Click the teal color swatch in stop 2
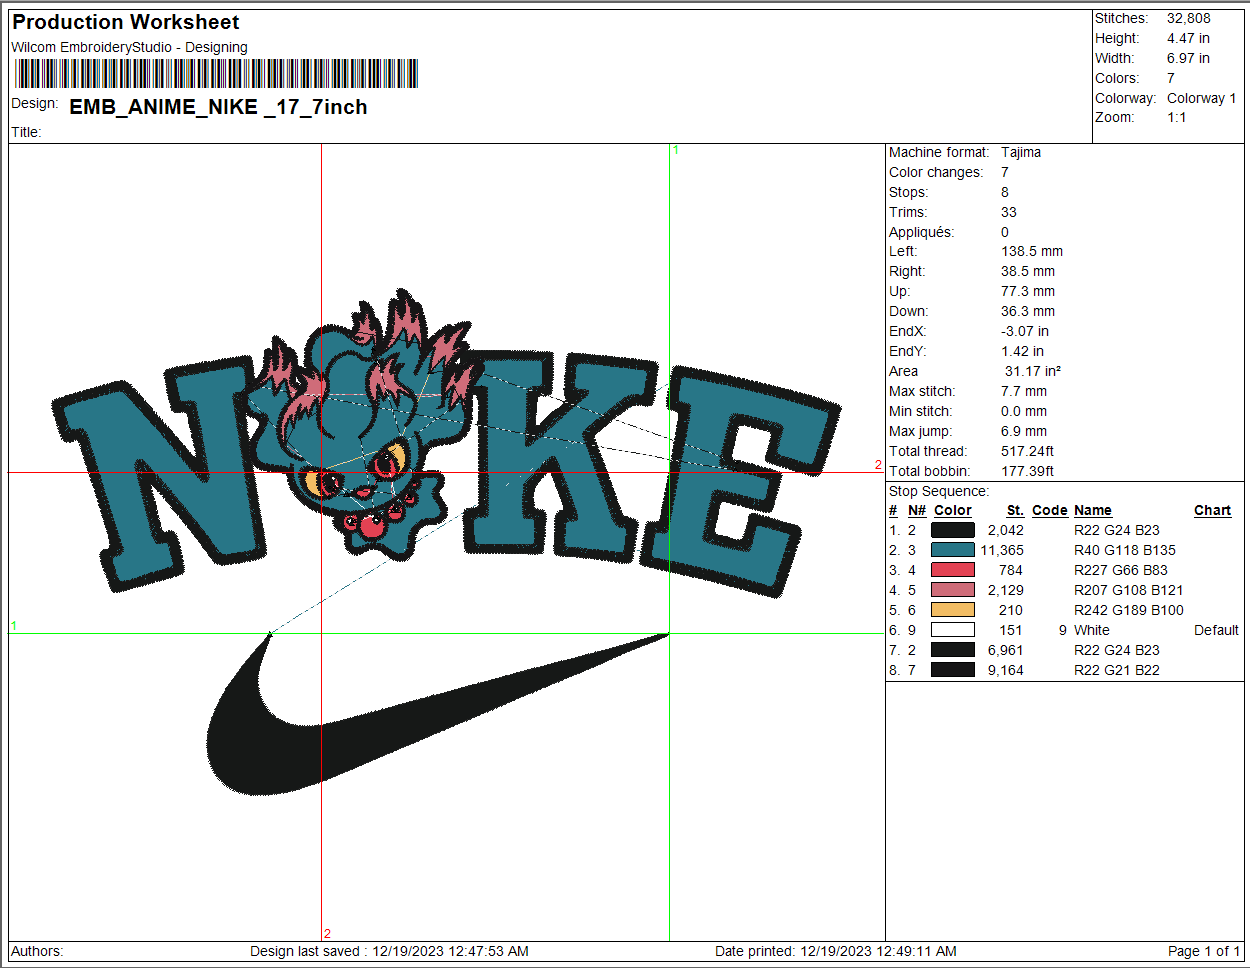This screenshot has height=968, width=1250. click(952, 550)
